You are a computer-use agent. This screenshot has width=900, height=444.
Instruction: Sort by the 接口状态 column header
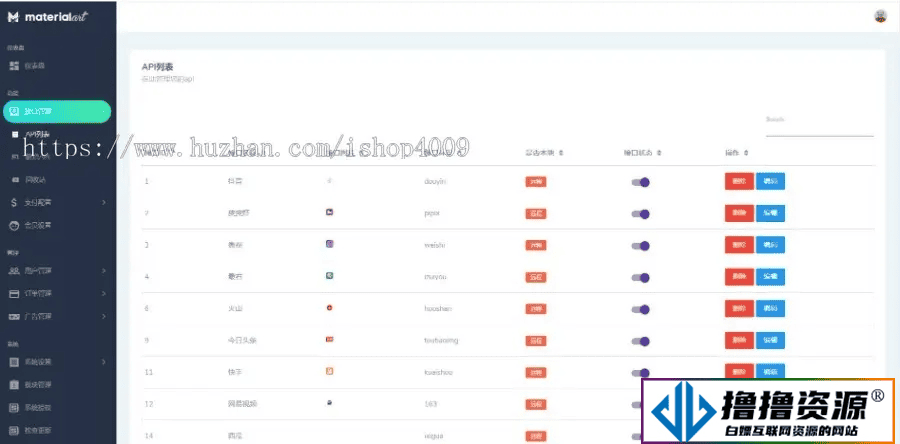642,153
